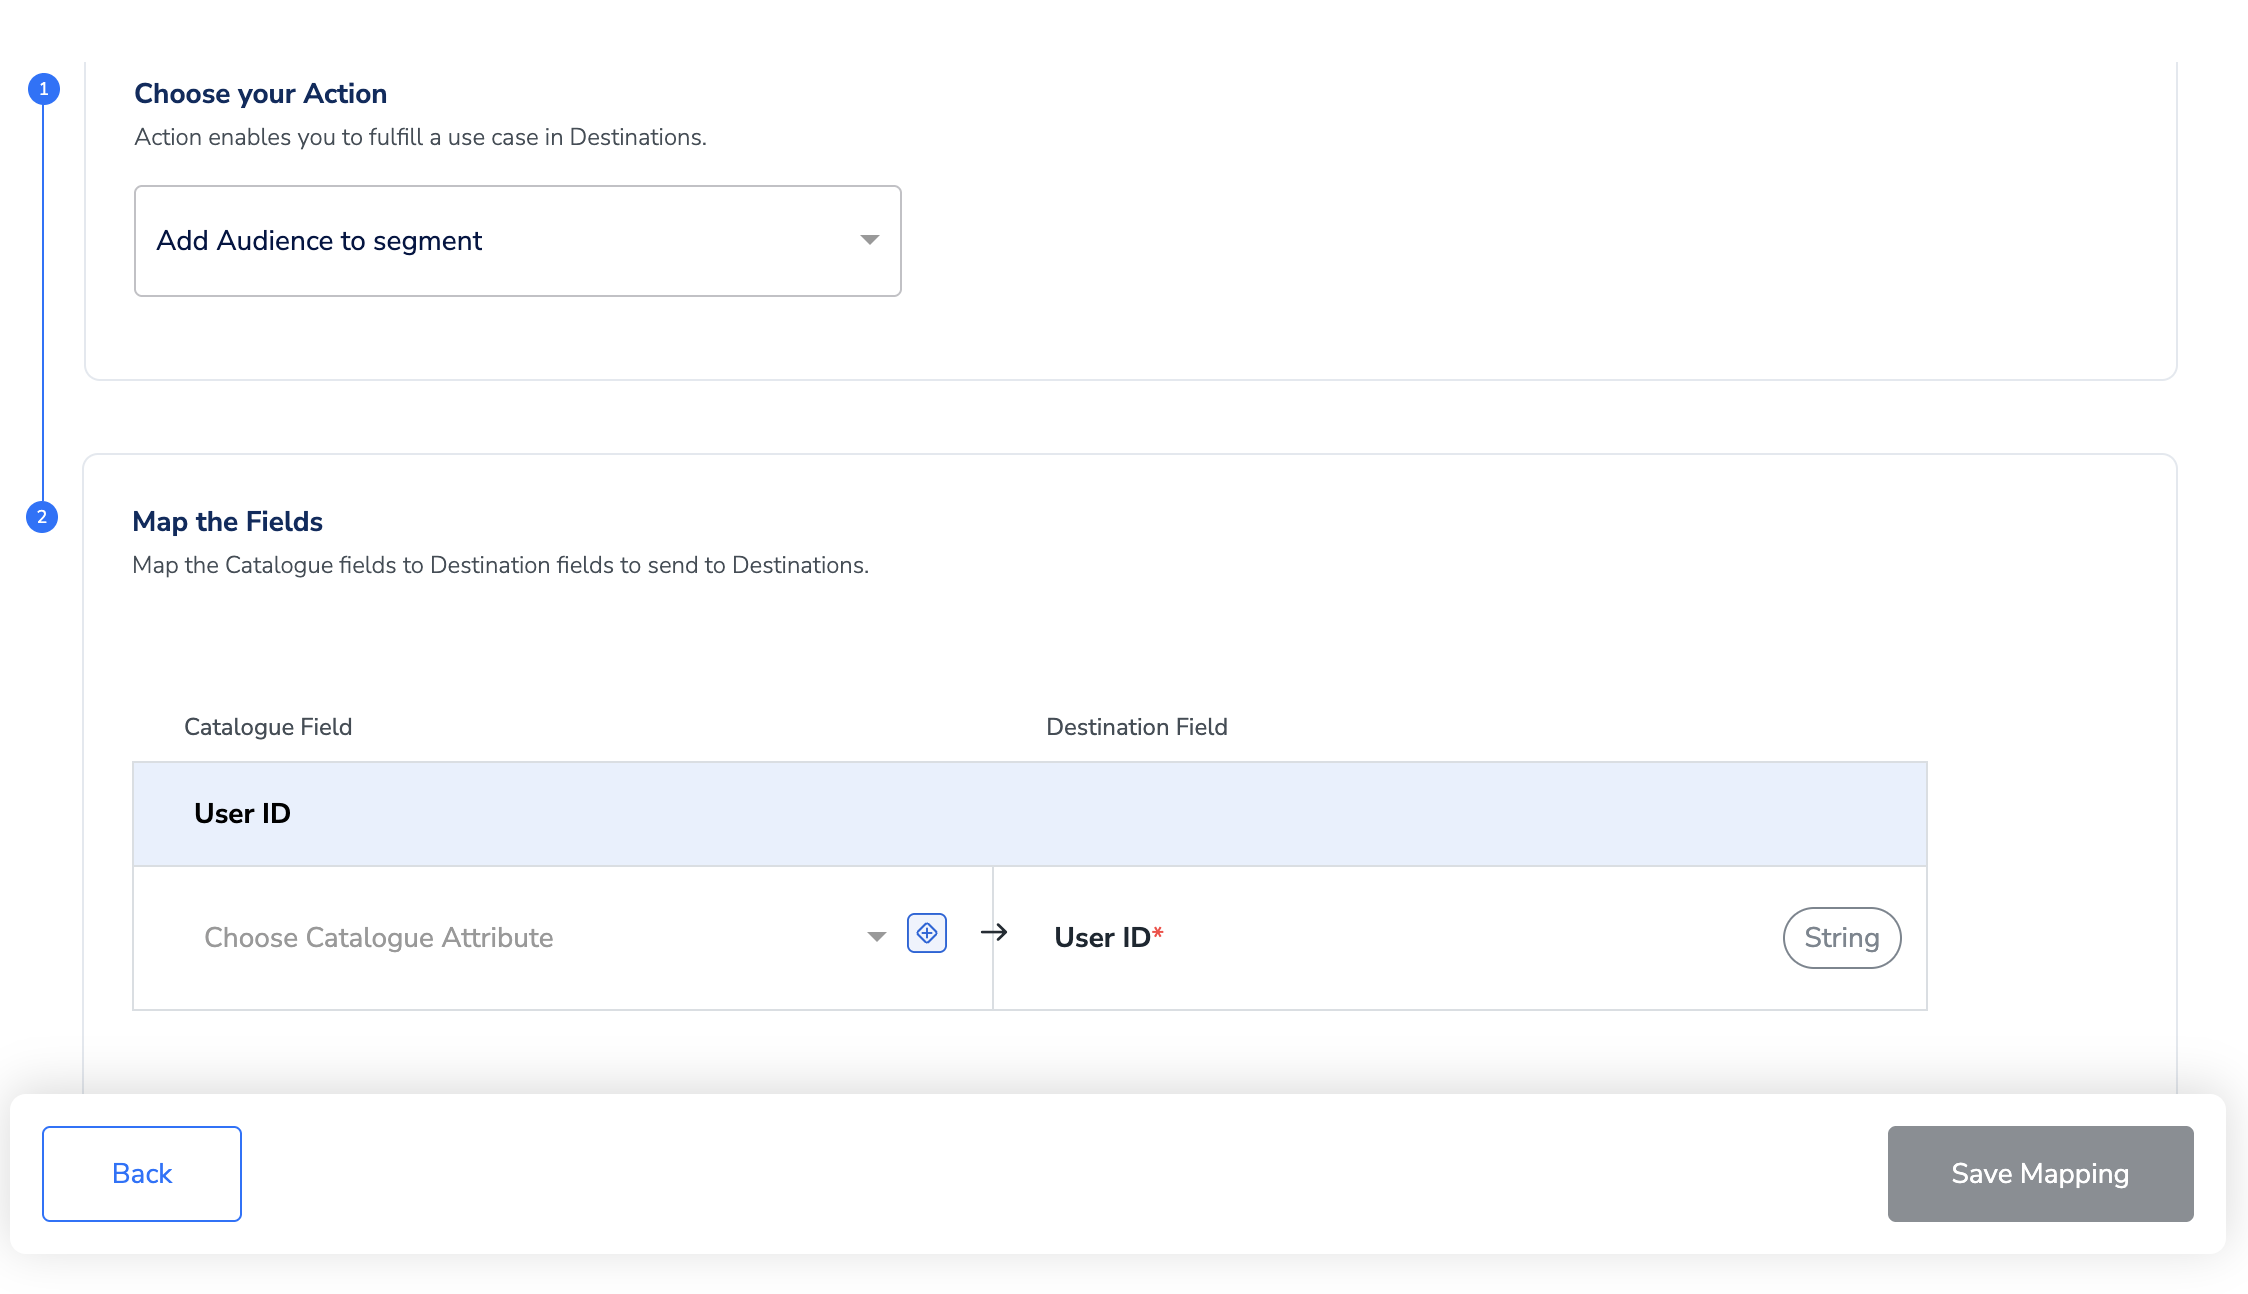Click the Map the Fields heading
The image size is (2248, 1294).
click(x=227, y=521)
